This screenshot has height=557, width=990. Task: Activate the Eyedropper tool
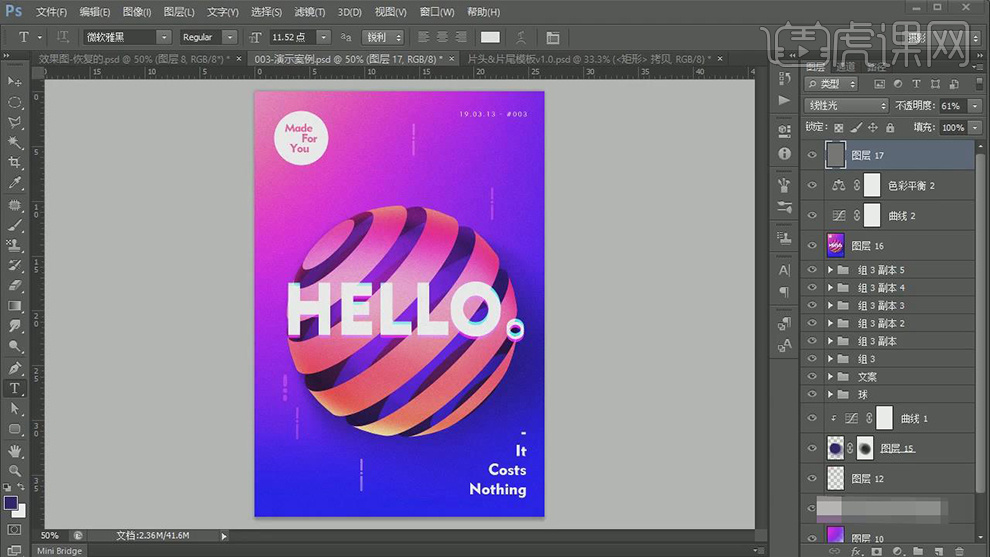14,184
